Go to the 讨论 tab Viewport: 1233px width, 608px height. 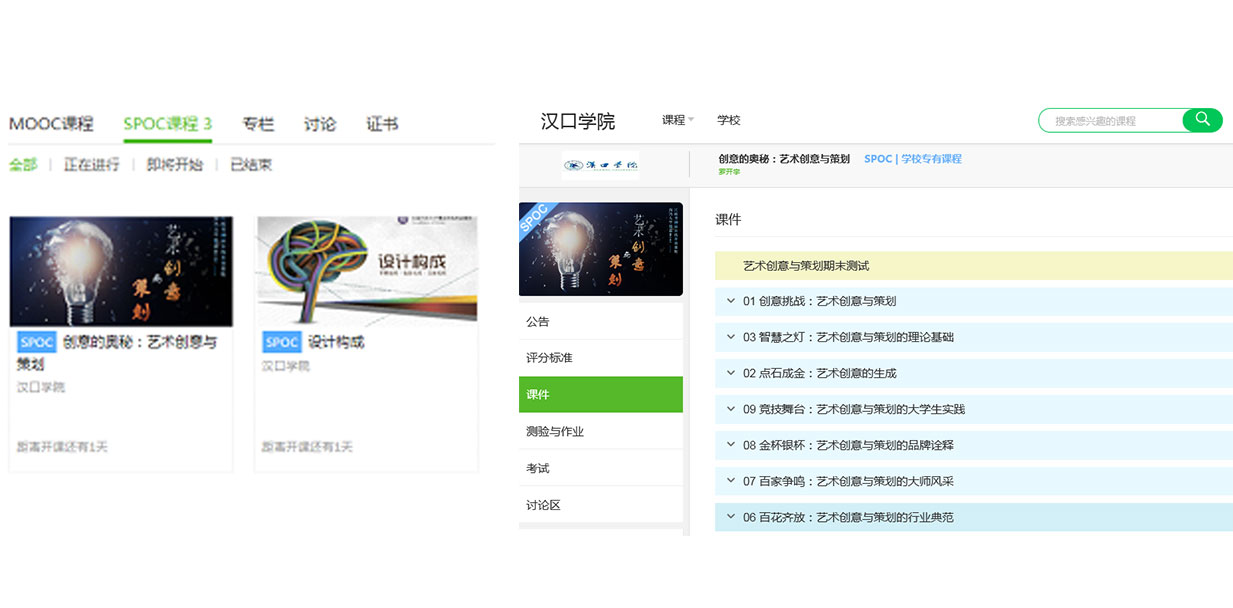320,124
